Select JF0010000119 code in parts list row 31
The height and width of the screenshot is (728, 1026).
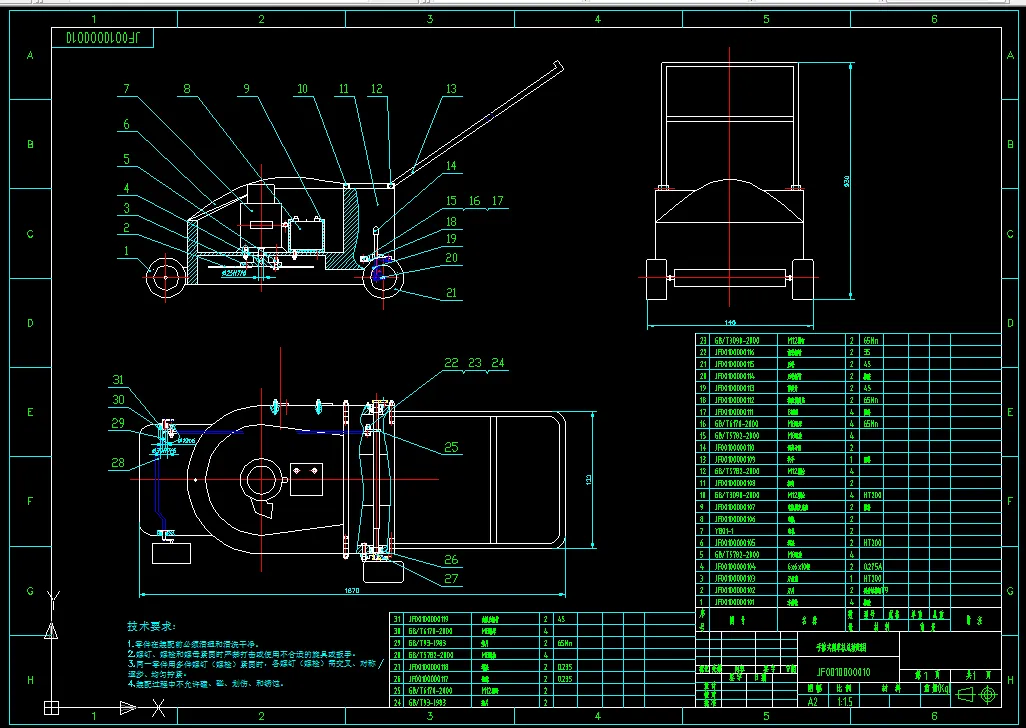tap(429, 619)
